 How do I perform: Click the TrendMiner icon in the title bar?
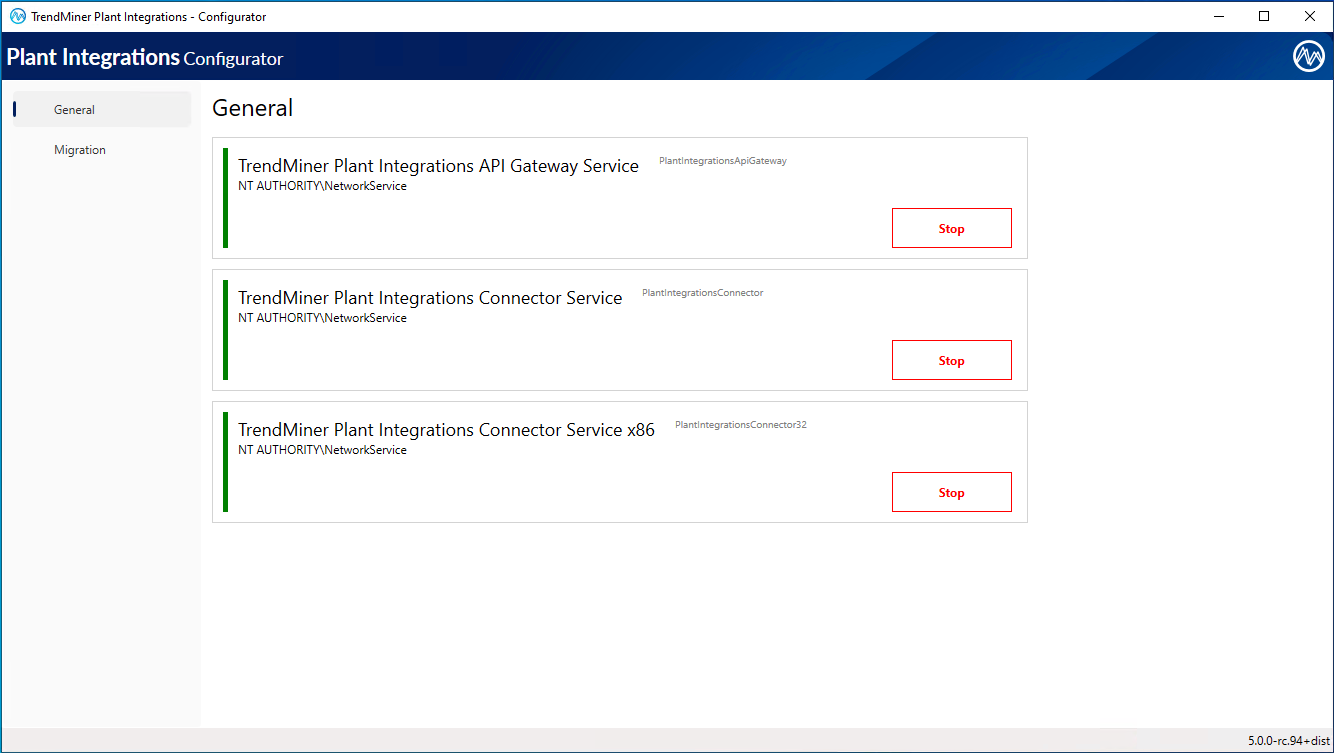[x=15, y=16]
